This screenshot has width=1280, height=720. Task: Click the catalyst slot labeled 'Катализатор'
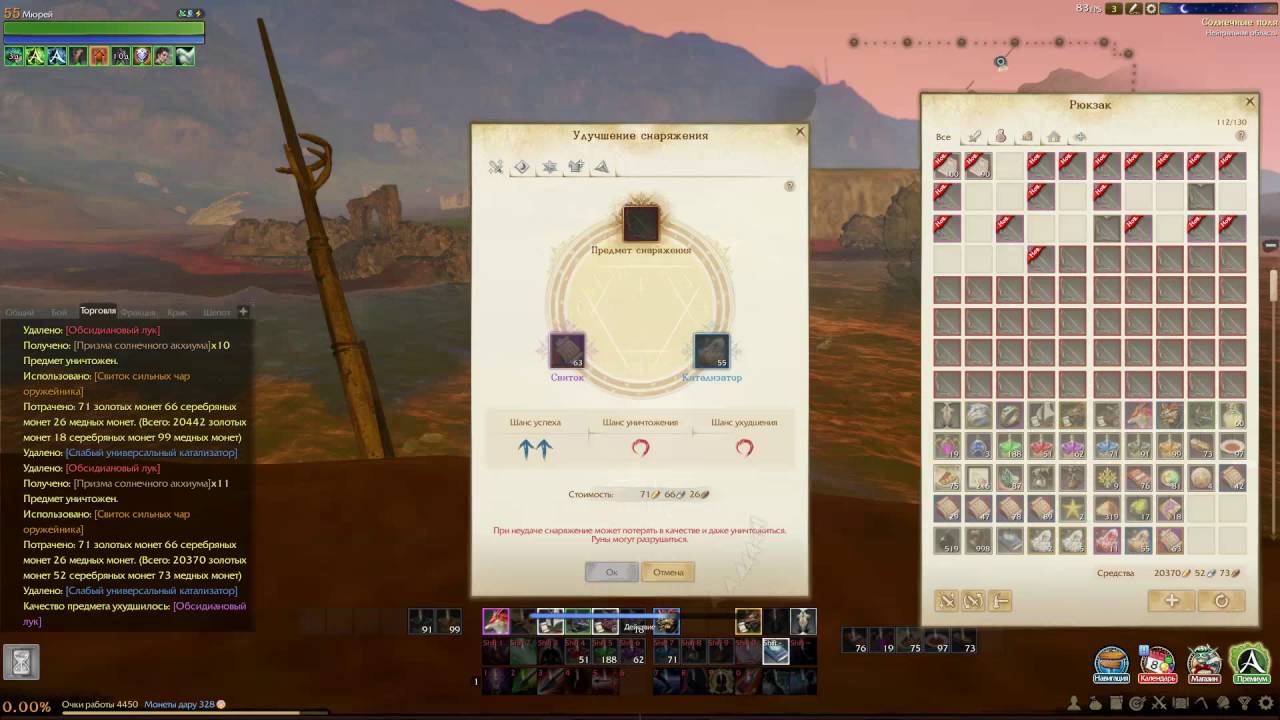(x=711, y=351)
